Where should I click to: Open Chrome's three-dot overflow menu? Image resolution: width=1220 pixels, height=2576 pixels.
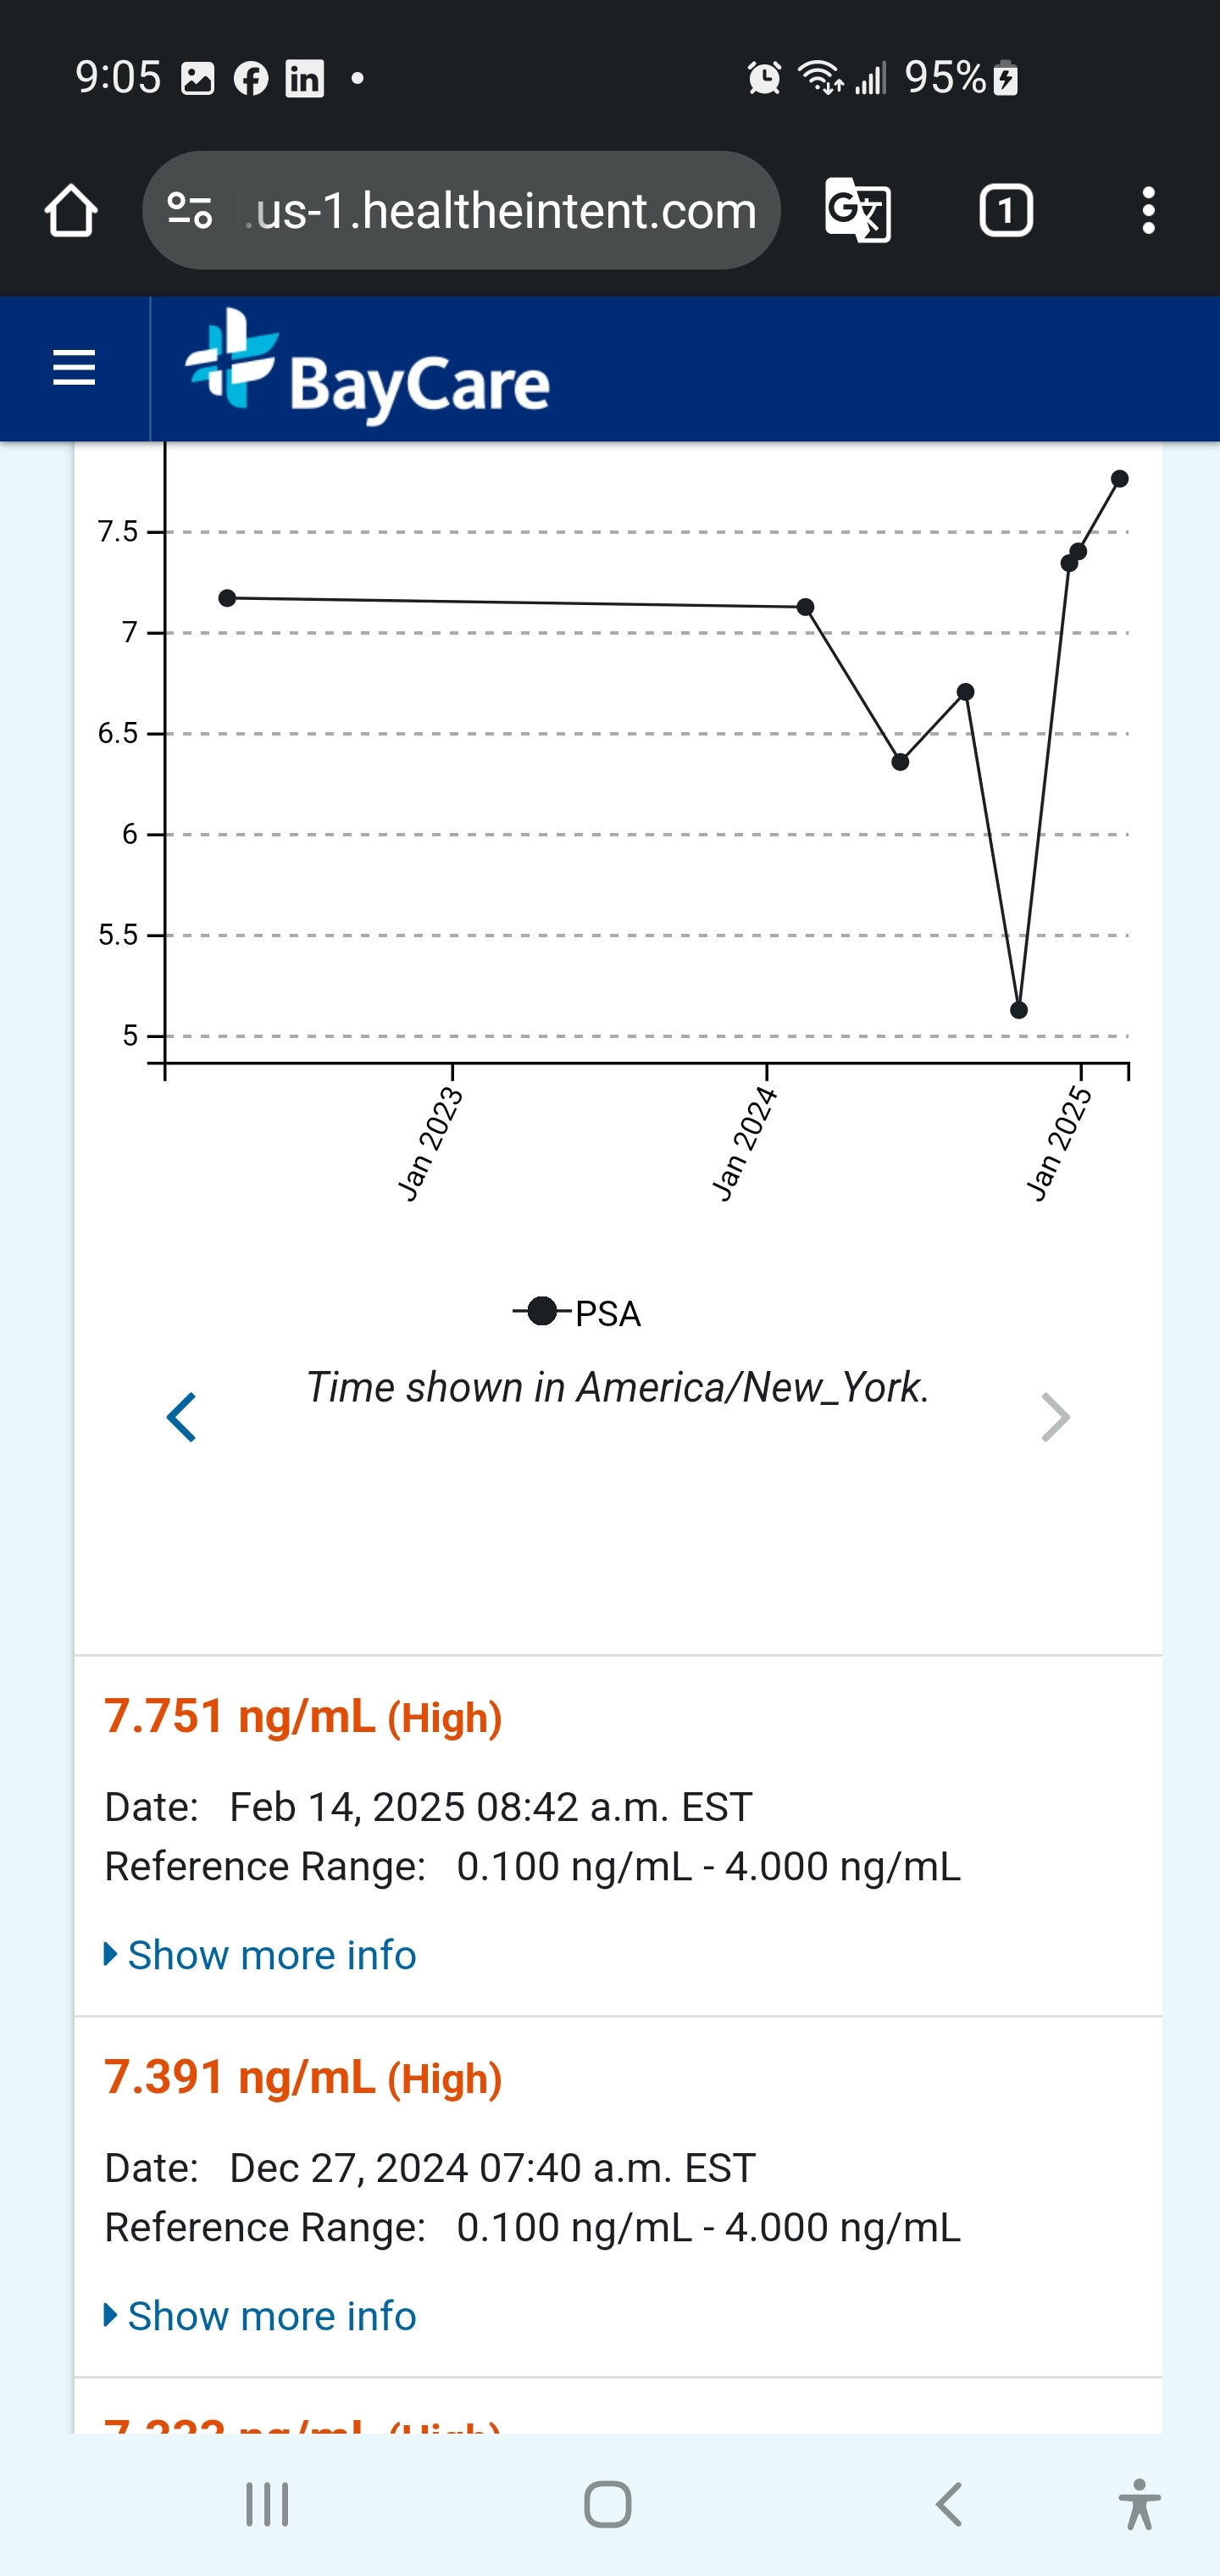[x=1148, y=211]
